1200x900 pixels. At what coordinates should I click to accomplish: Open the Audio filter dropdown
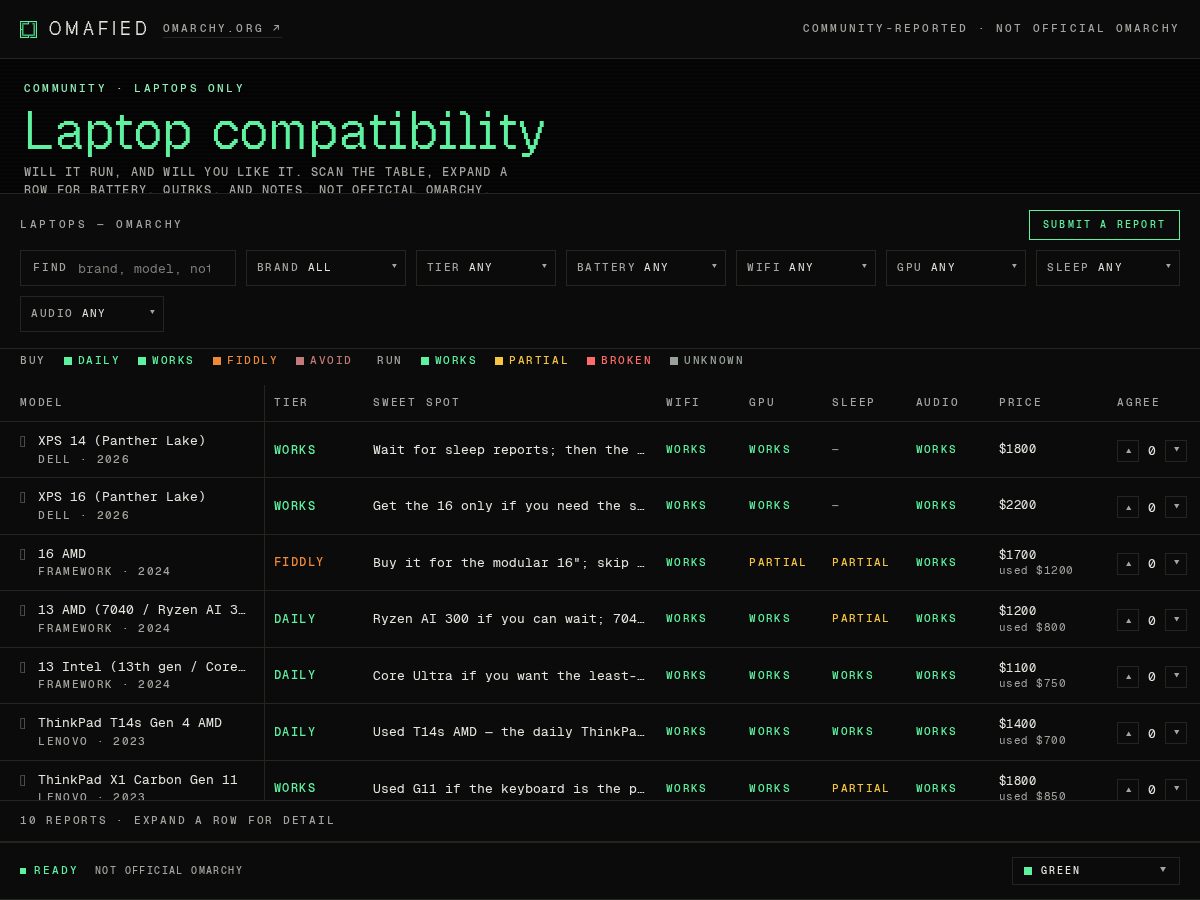pos(92,314)
